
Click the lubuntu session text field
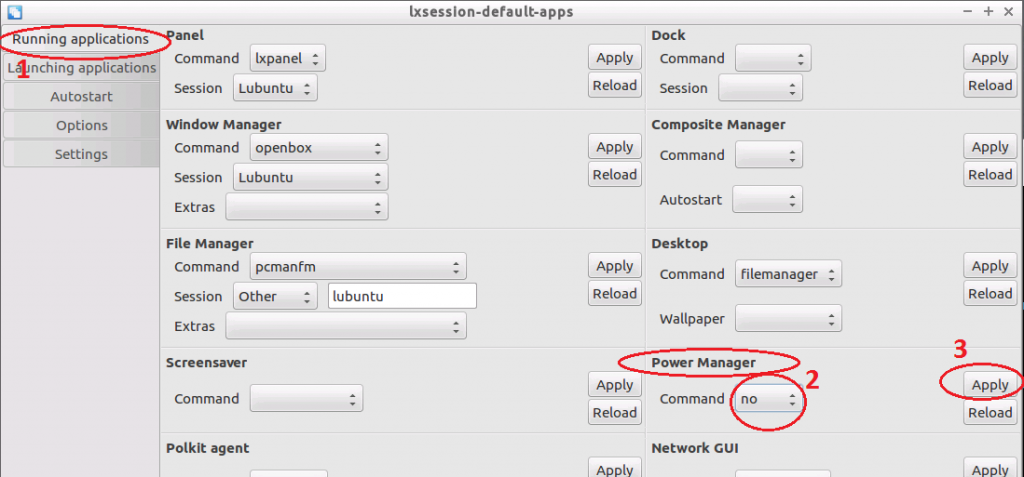click(402, 296)
